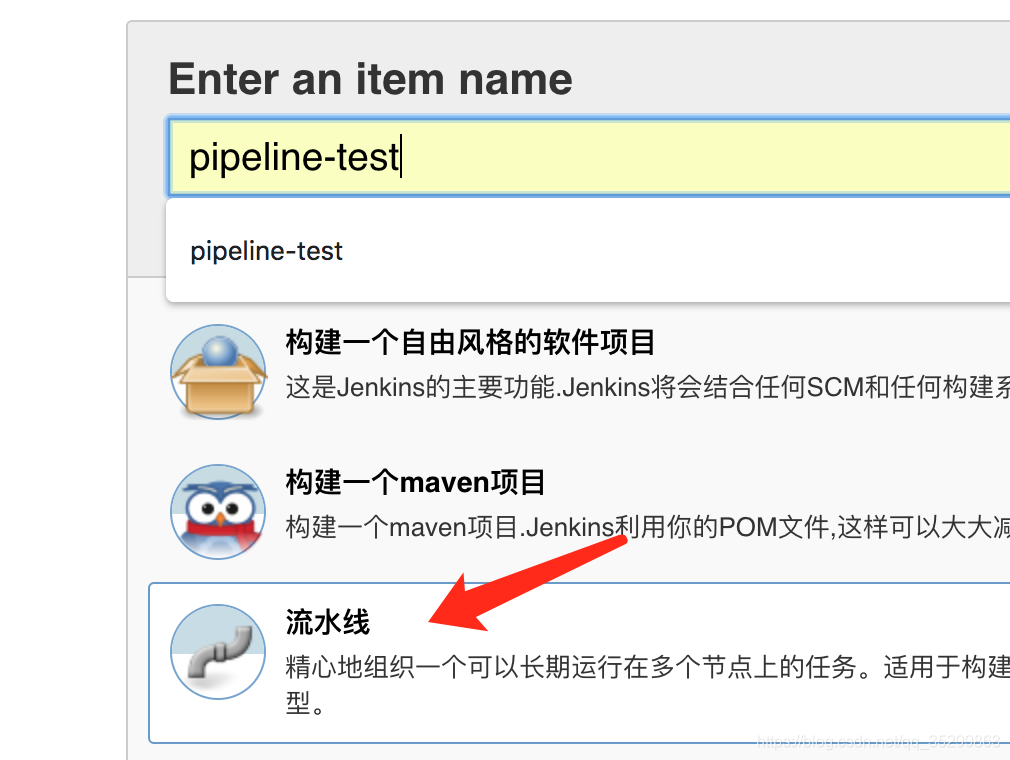Click the red arrow annotation

coord(527,584)
